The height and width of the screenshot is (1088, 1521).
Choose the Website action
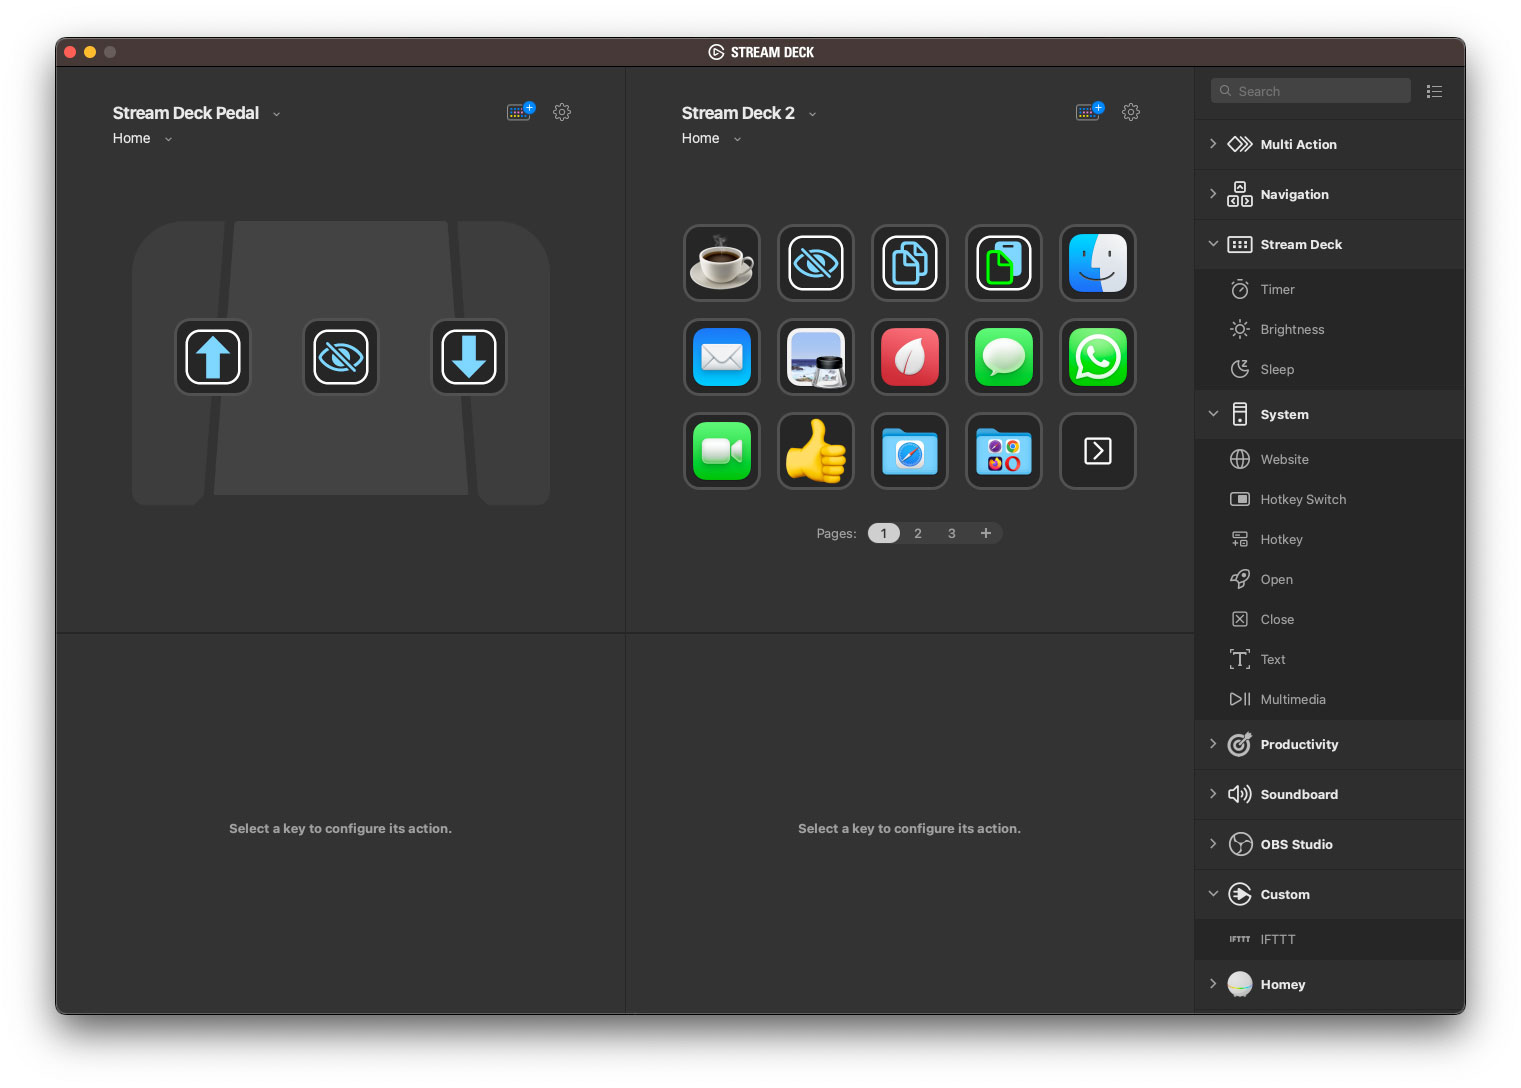click(x=1330, y=459)
